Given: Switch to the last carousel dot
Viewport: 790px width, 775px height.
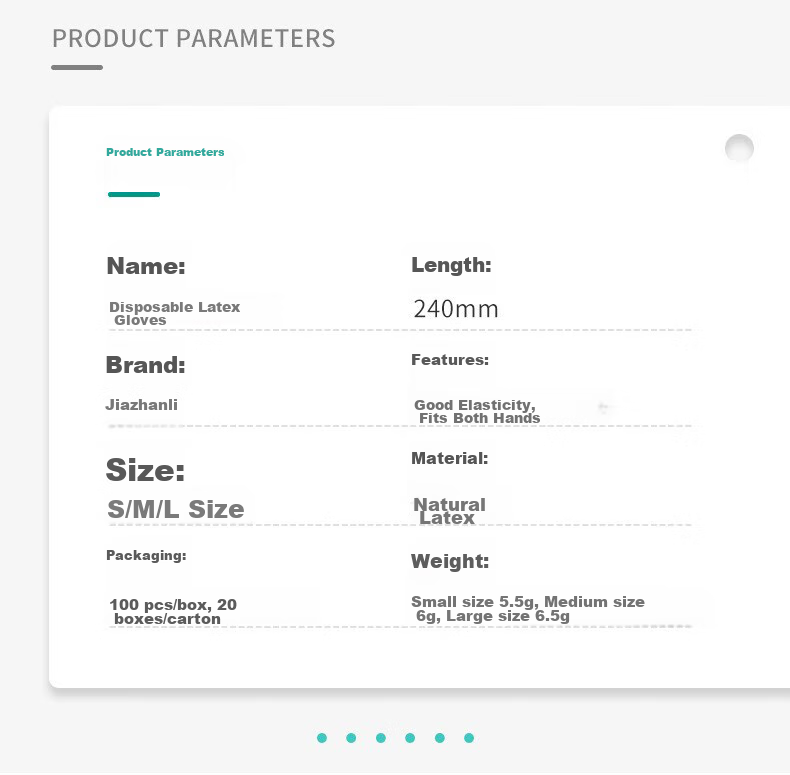Looking at the screenshot, I should tap(469, 738).
